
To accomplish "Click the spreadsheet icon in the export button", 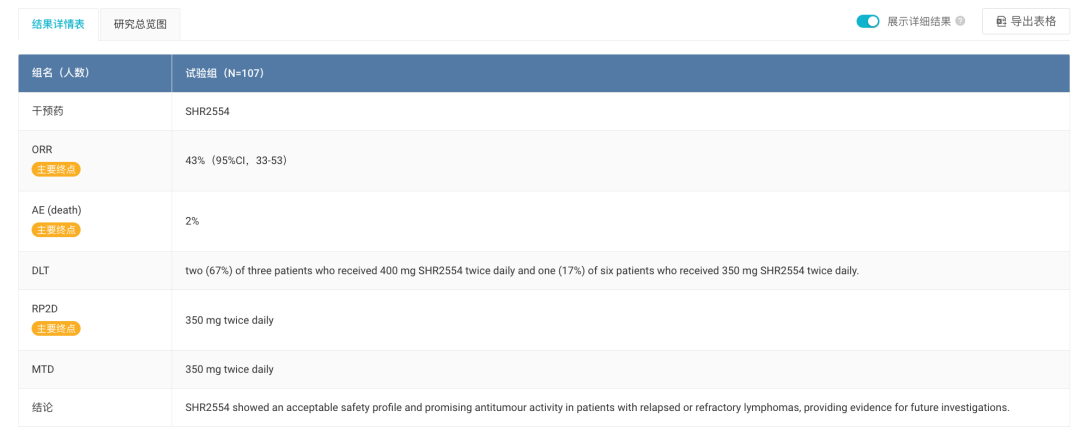I will click(1001, 22).
